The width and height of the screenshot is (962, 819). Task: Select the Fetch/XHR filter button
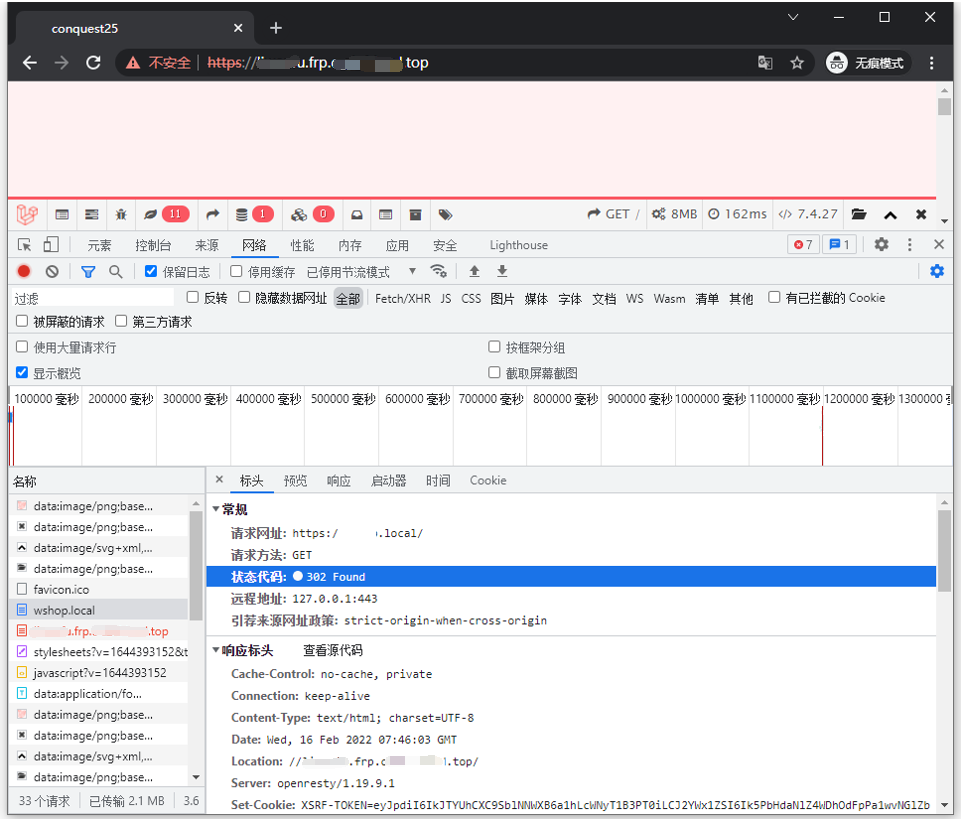(x=403, y=298)
